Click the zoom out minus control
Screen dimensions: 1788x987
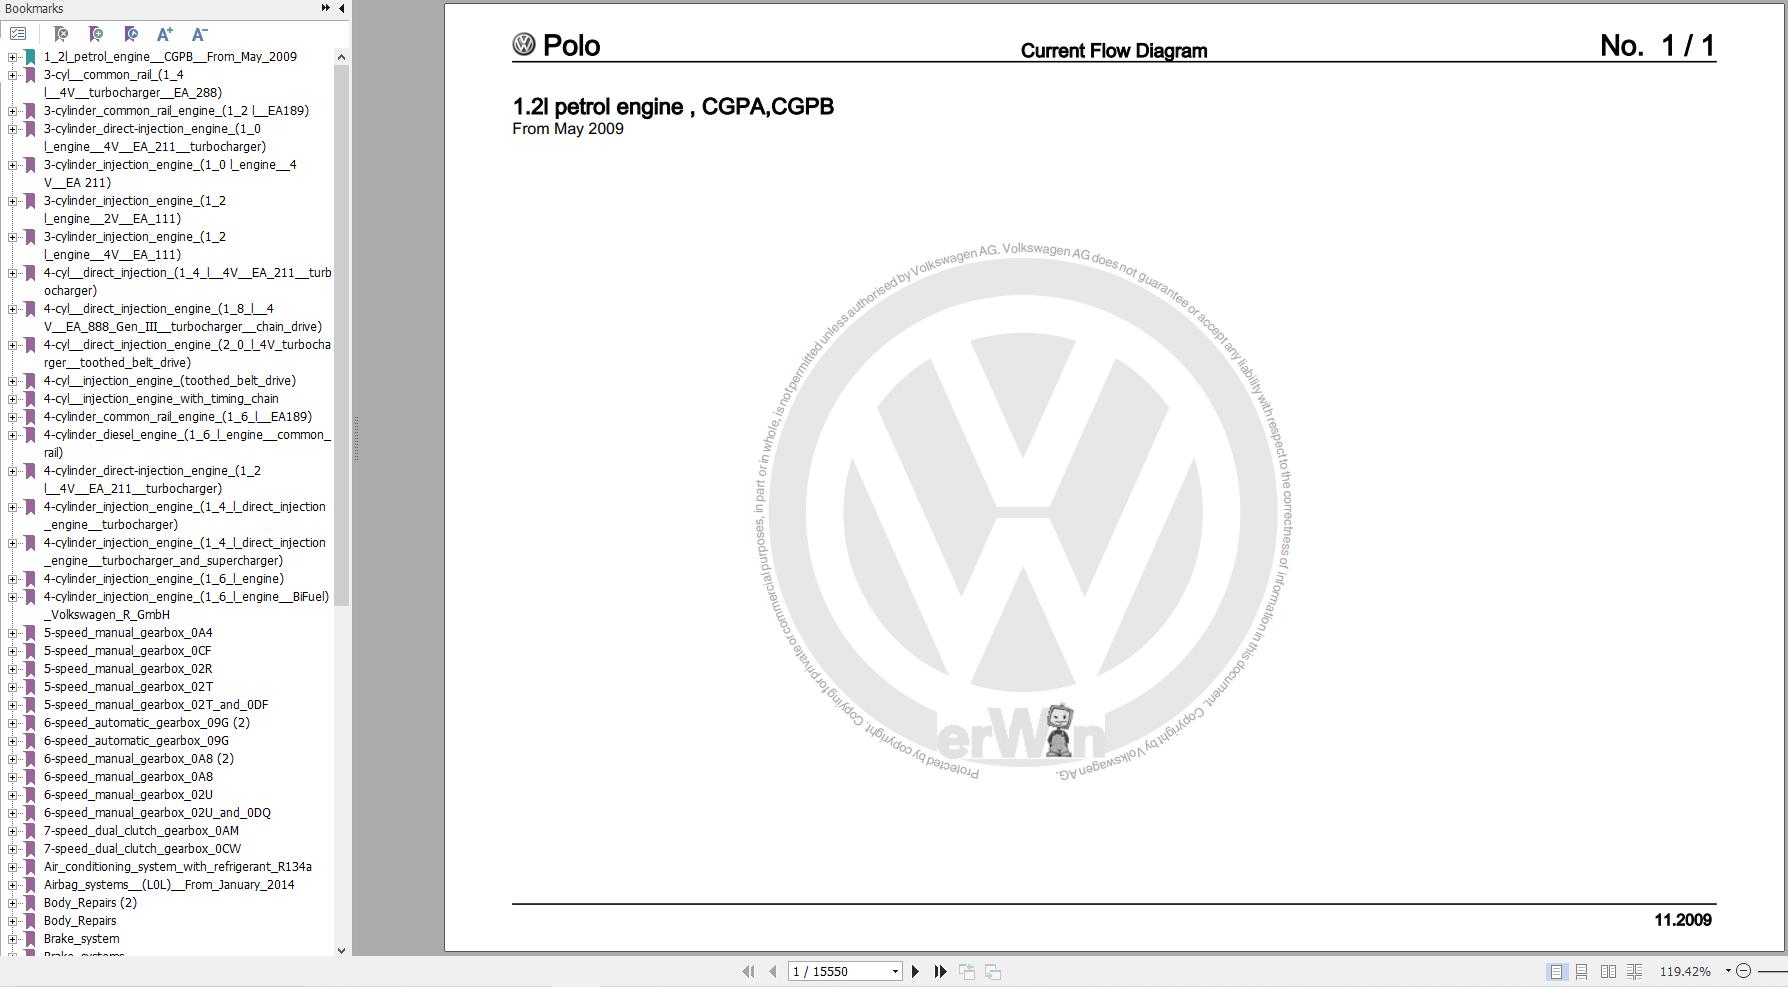1744,970
